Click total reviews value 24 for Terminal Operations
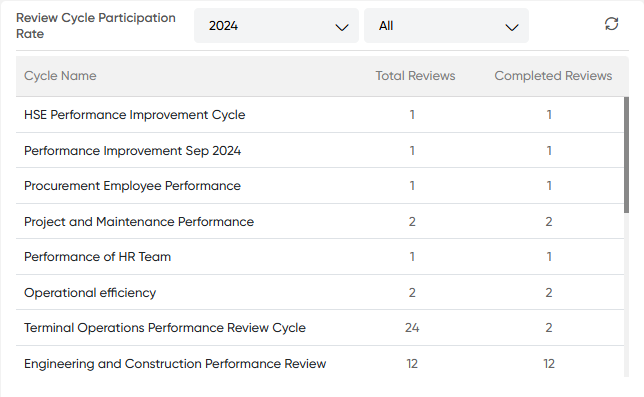The image size is (644, 397). pos(412,328)
